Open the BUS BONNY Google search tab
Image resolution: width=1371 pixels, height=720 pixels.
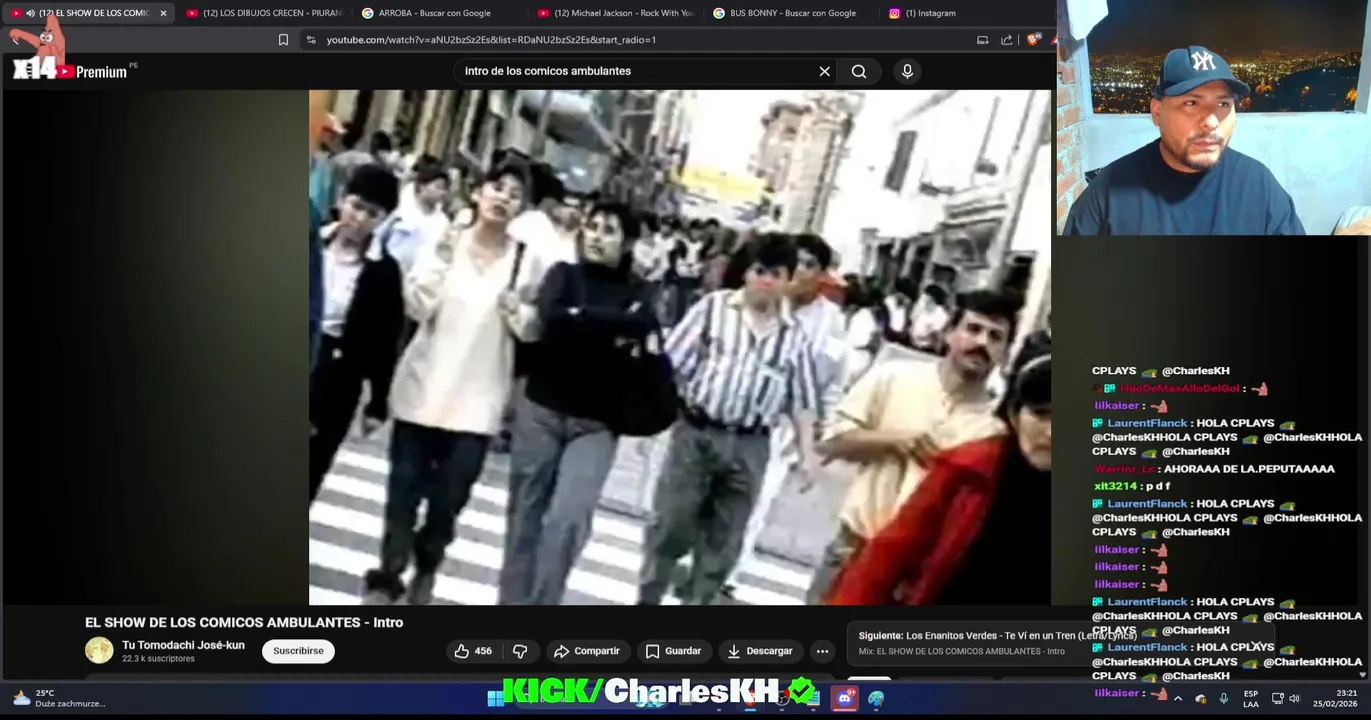[x=793, y=13]
